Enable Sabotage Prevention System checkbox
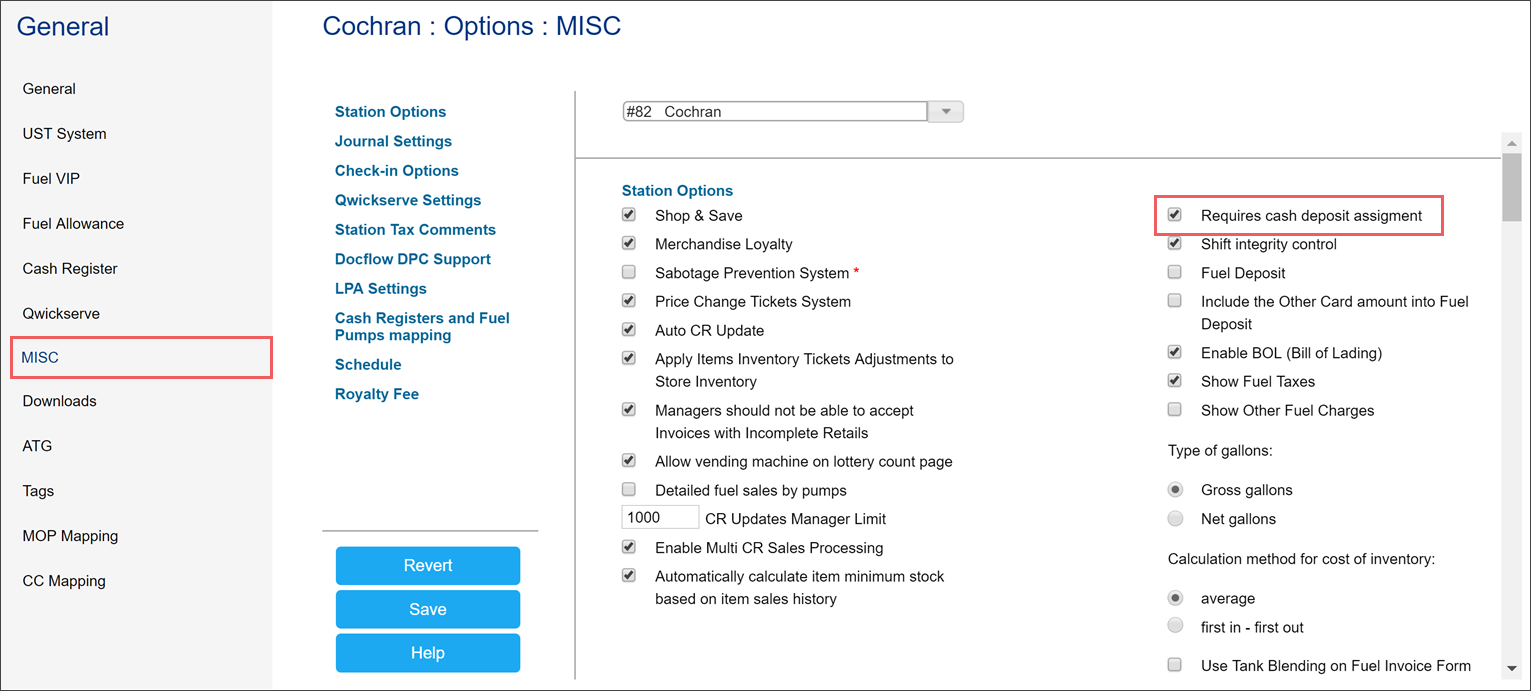 tap(629, 272)
